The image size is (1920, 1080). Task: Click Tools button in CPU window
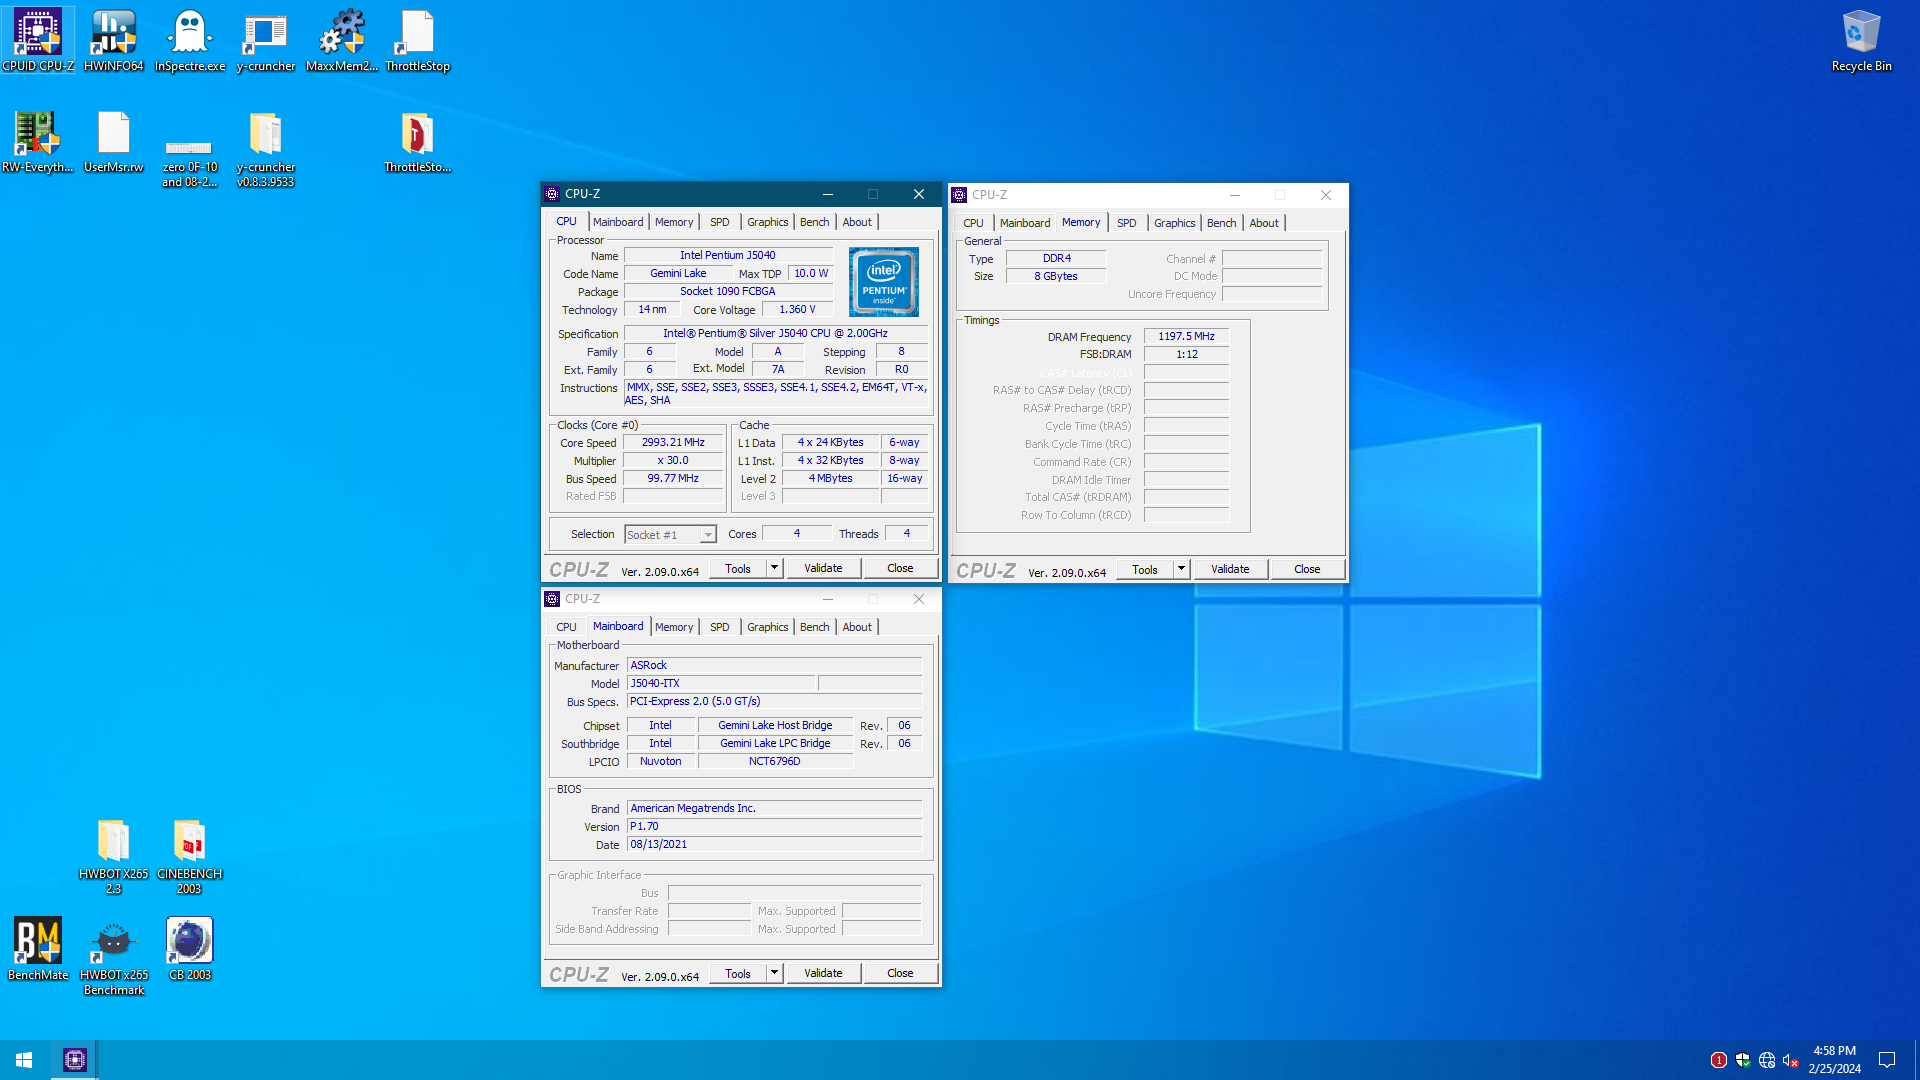click(x=738, y=568)
